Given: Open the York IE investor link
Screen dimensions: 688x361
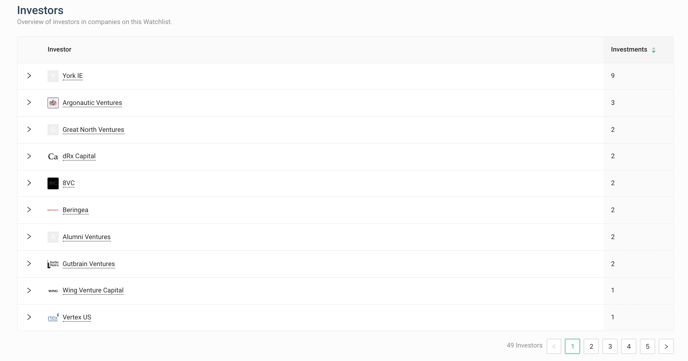Looking at the screenshot, I should 72,75.
